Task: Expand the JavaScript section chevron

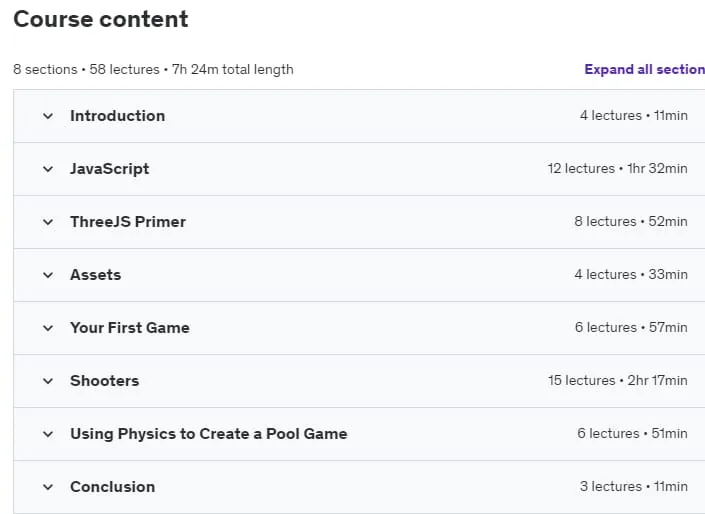Action: [x=48, y=169]
